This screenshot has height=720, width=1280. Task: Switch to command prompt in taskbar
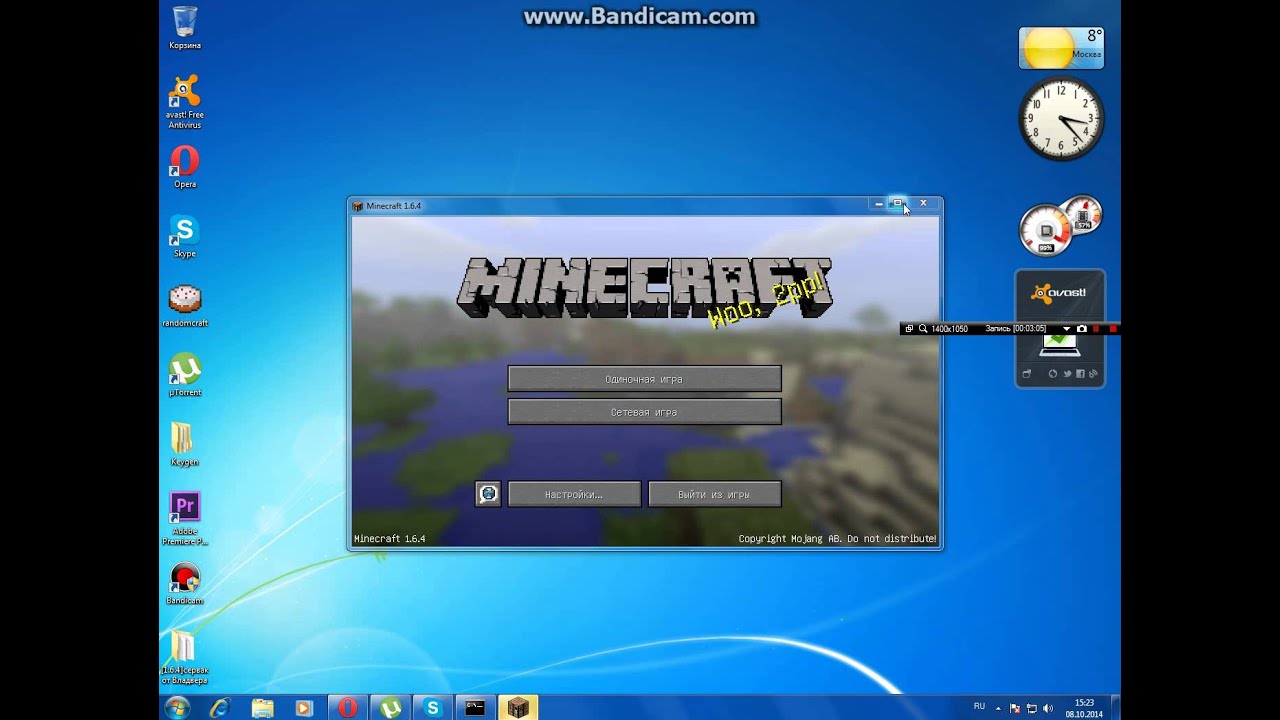tap(476, 708)
